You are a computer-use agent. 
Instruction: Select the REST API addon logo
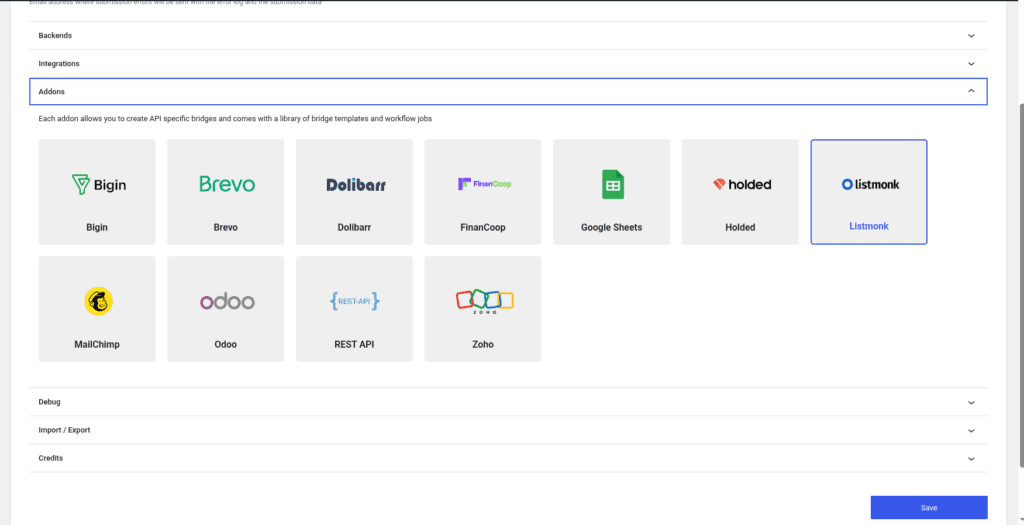[355, 301]
